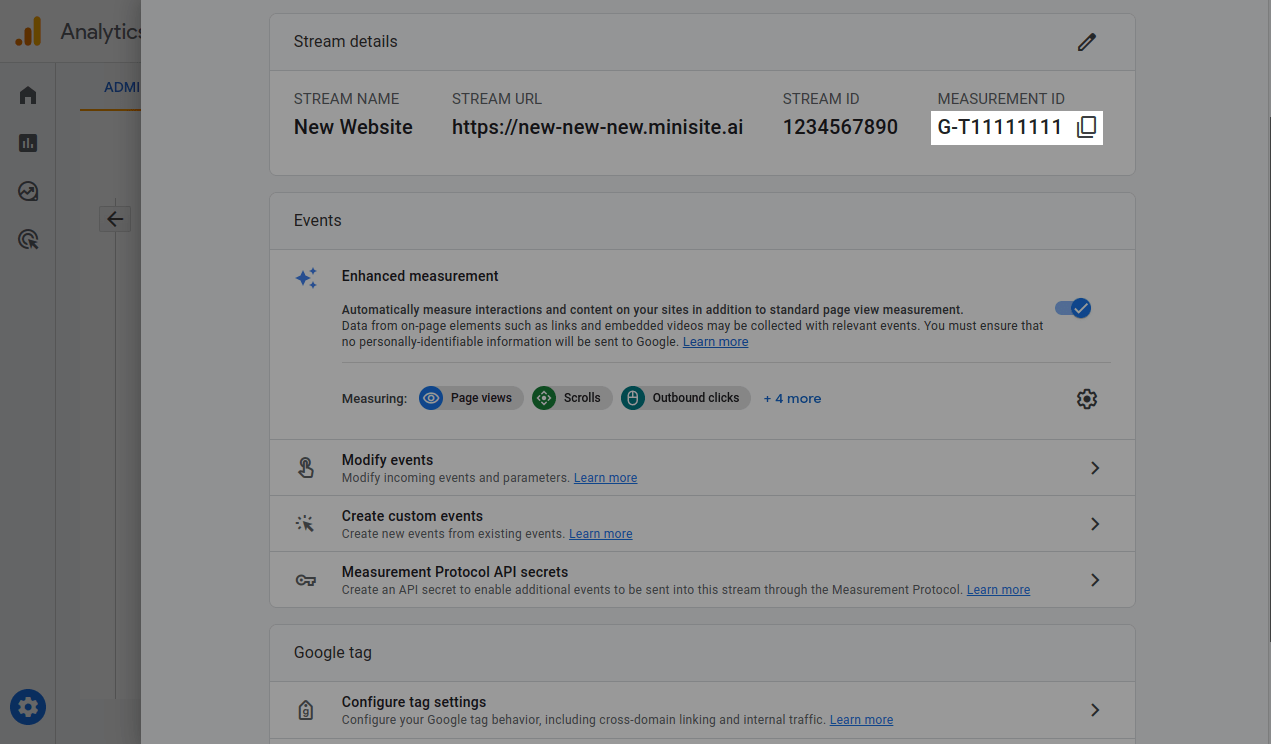Expand the Create custom events row
Screen dimensions: 1271x744
[1095, 524]
